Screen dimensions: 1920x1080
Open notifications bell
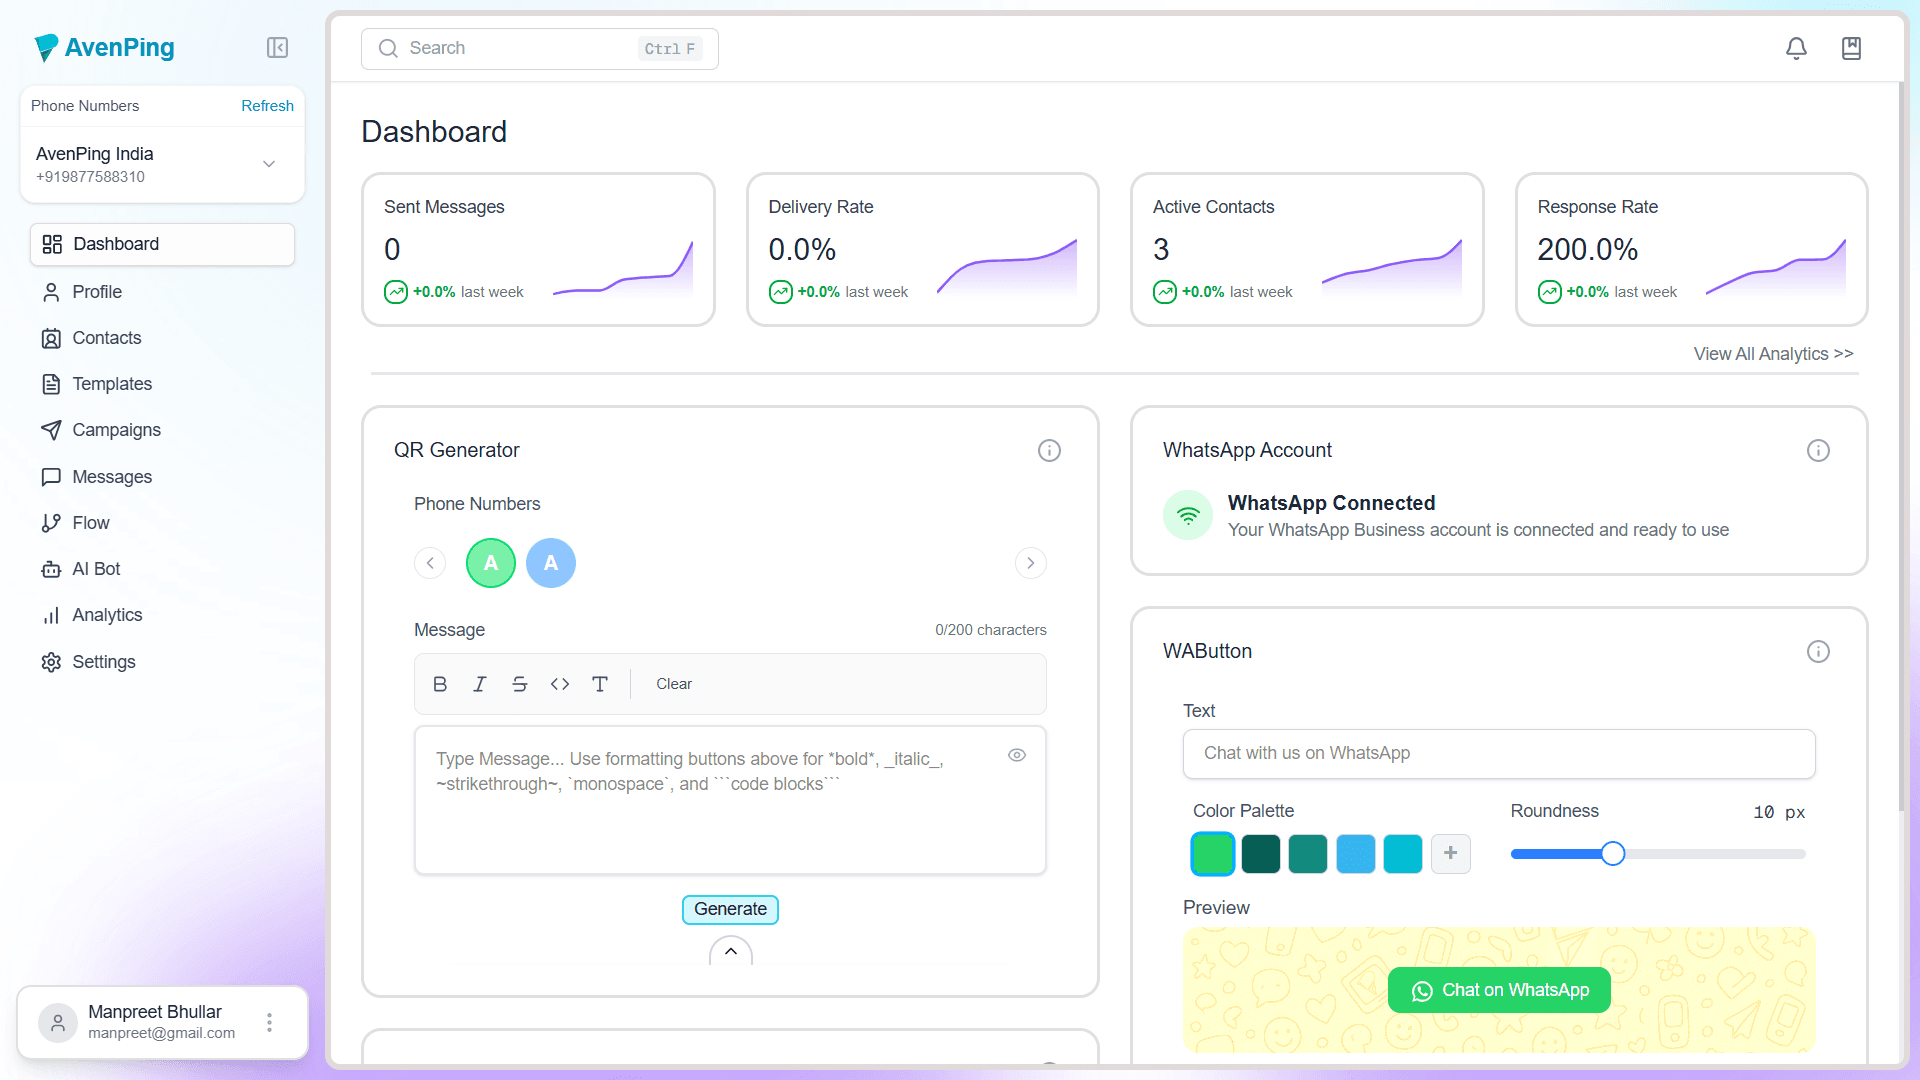(1796, 48)
